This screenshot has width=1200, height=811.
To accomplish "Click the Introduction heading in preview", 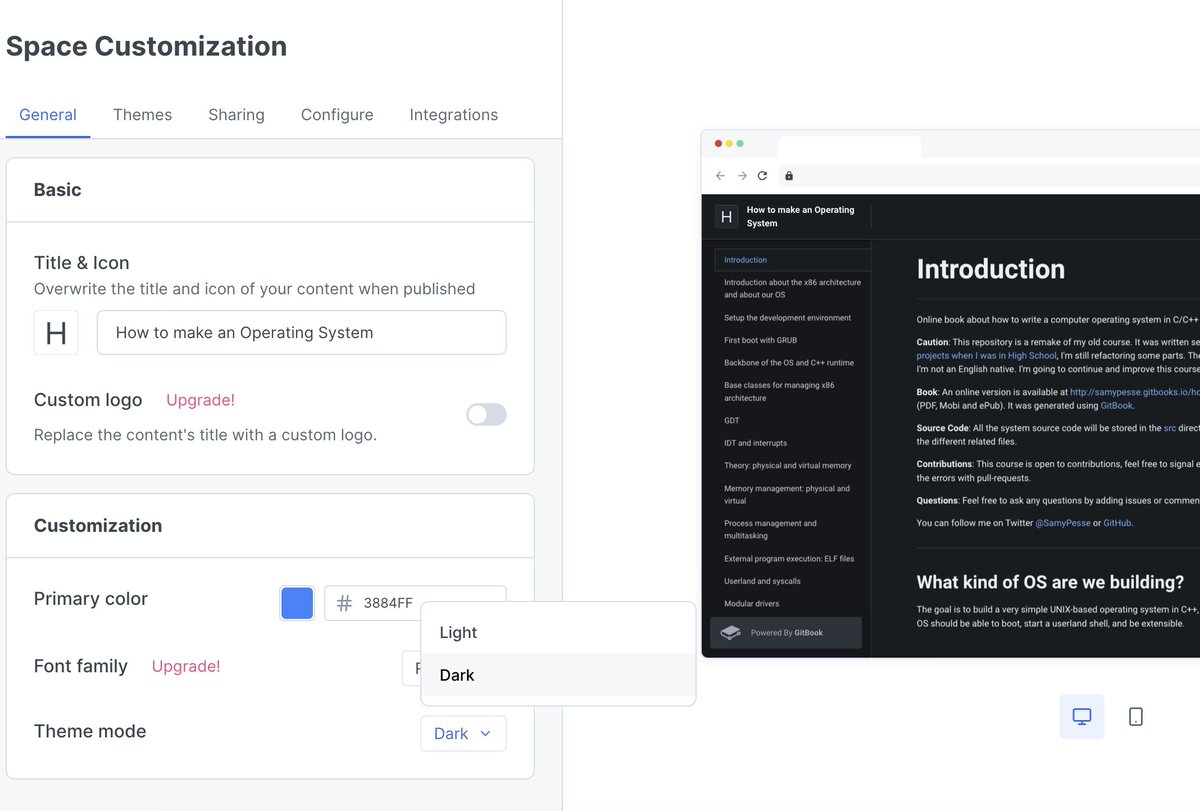I will point(991,269).
